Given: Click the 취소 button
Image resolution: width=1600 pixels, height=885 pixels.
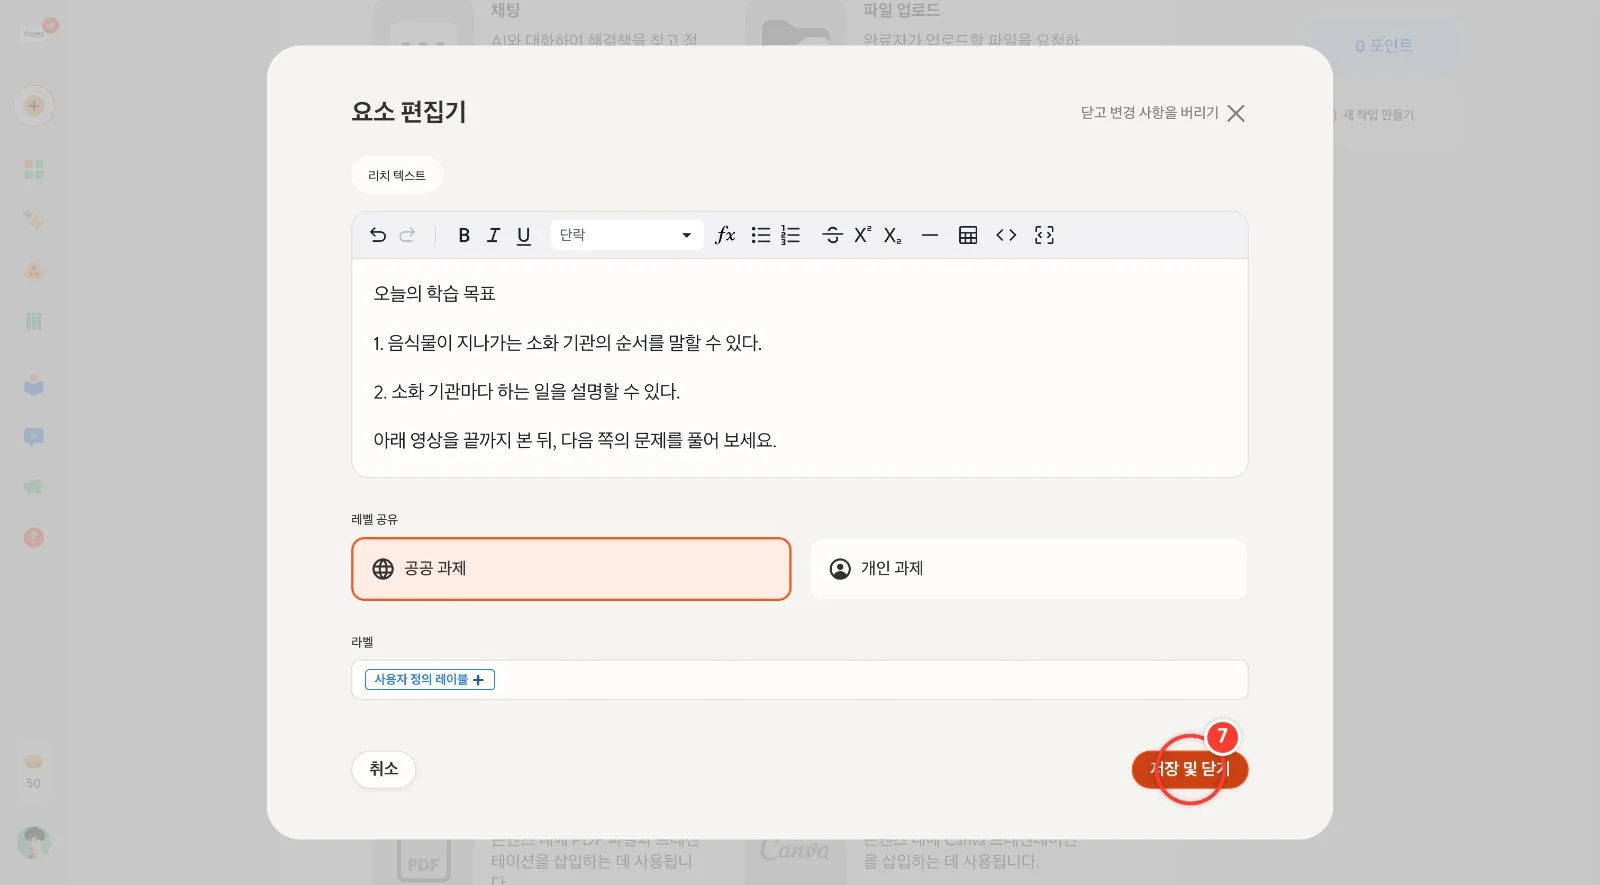Looking at the screenshot, I should [384, 769].
